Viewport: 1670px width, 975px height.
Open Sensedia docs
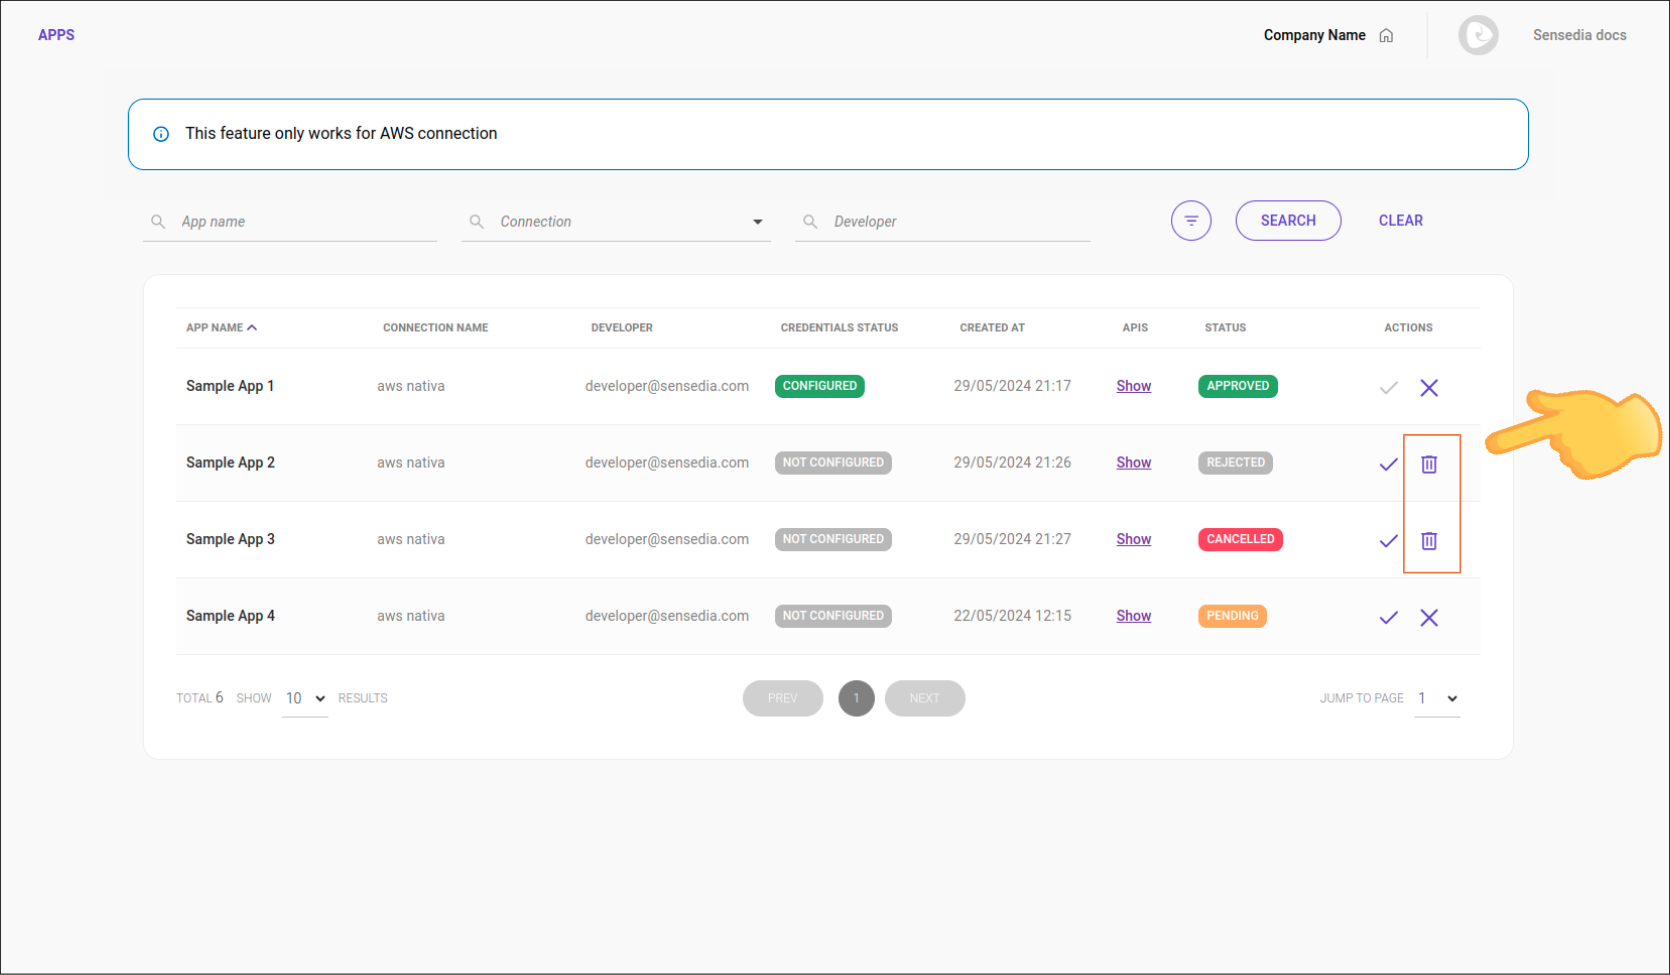pyautogui.click(x=1579, y=35)
